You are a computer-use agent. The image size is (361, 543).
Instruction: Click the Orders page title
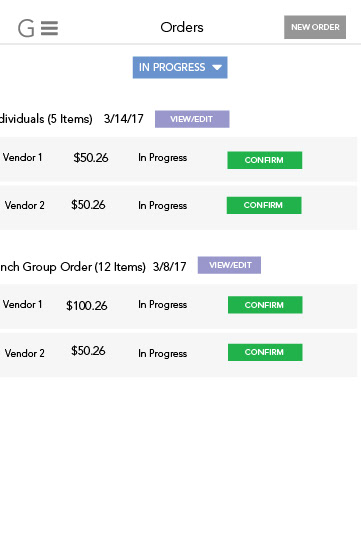[x=182, y=27]
